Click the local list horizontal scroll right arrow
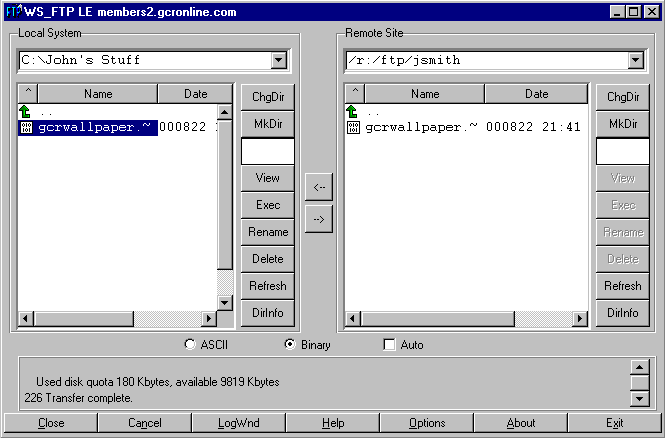 209,318
